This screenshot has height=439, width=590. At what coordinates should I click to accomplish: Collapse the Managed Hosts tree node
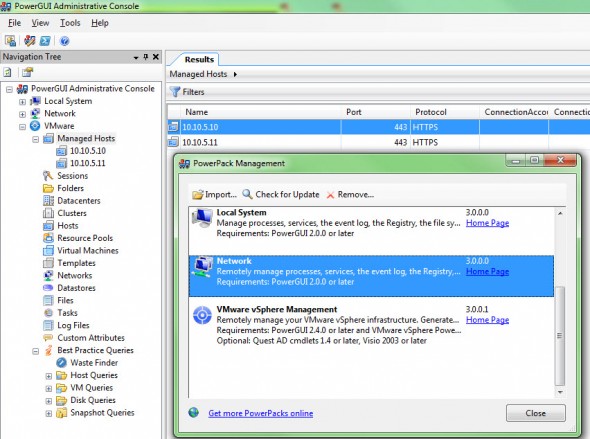[x=35, y=140]
